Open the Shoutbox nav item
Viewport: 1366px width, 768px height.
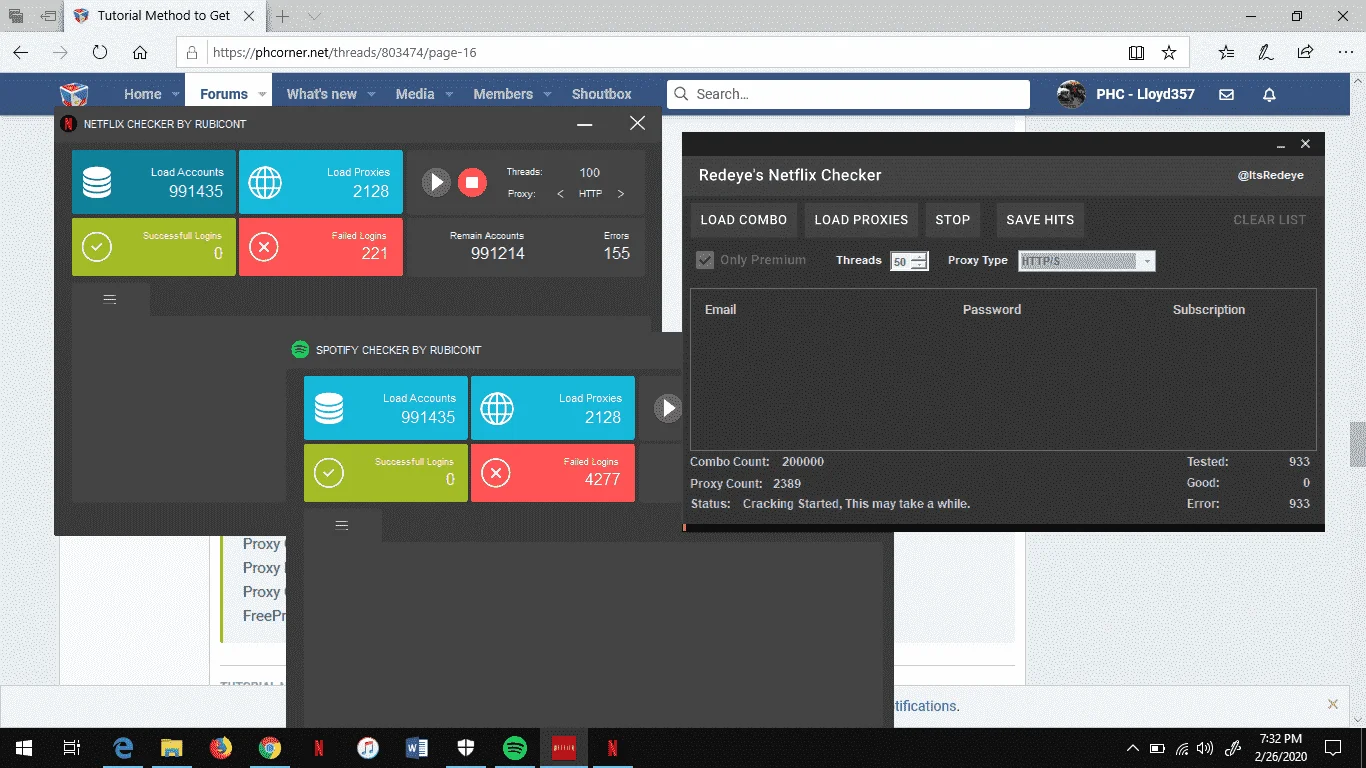tap(602, 94)
